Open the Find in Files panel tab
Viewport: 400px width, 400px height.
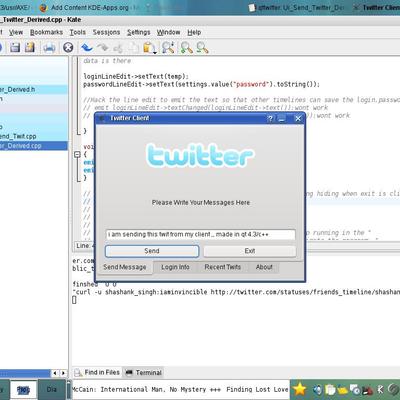97,372
